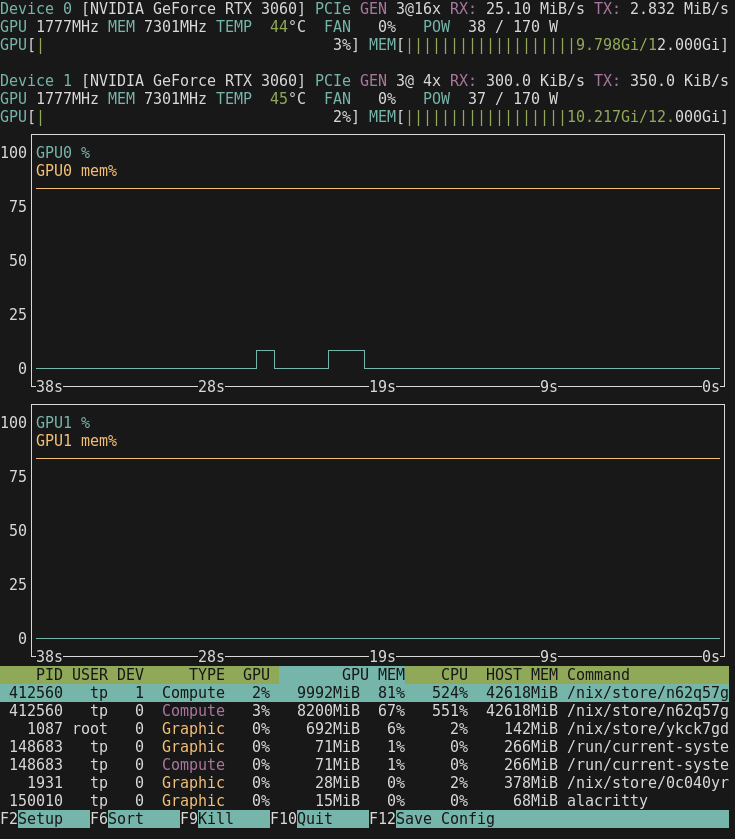
Task: Open Setup with the F2 button
Action: click(40, 819)
